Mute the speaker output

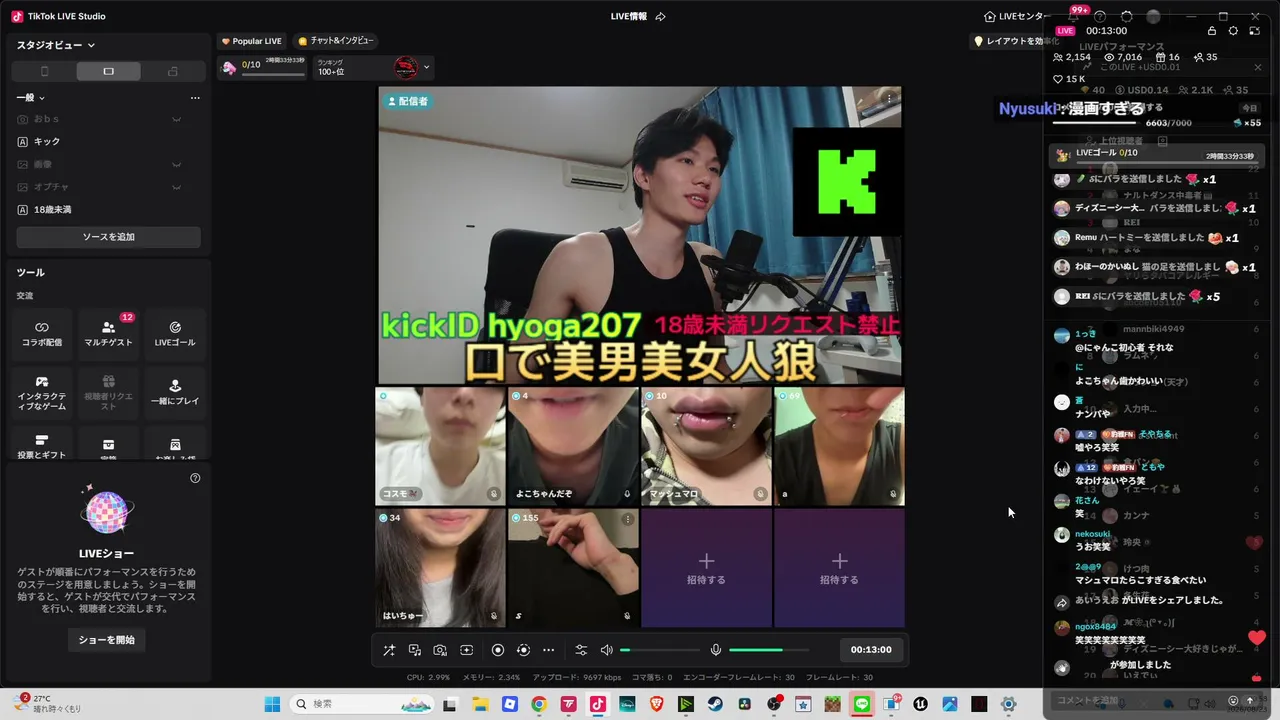pyautogui.click(x=606, y=650)
